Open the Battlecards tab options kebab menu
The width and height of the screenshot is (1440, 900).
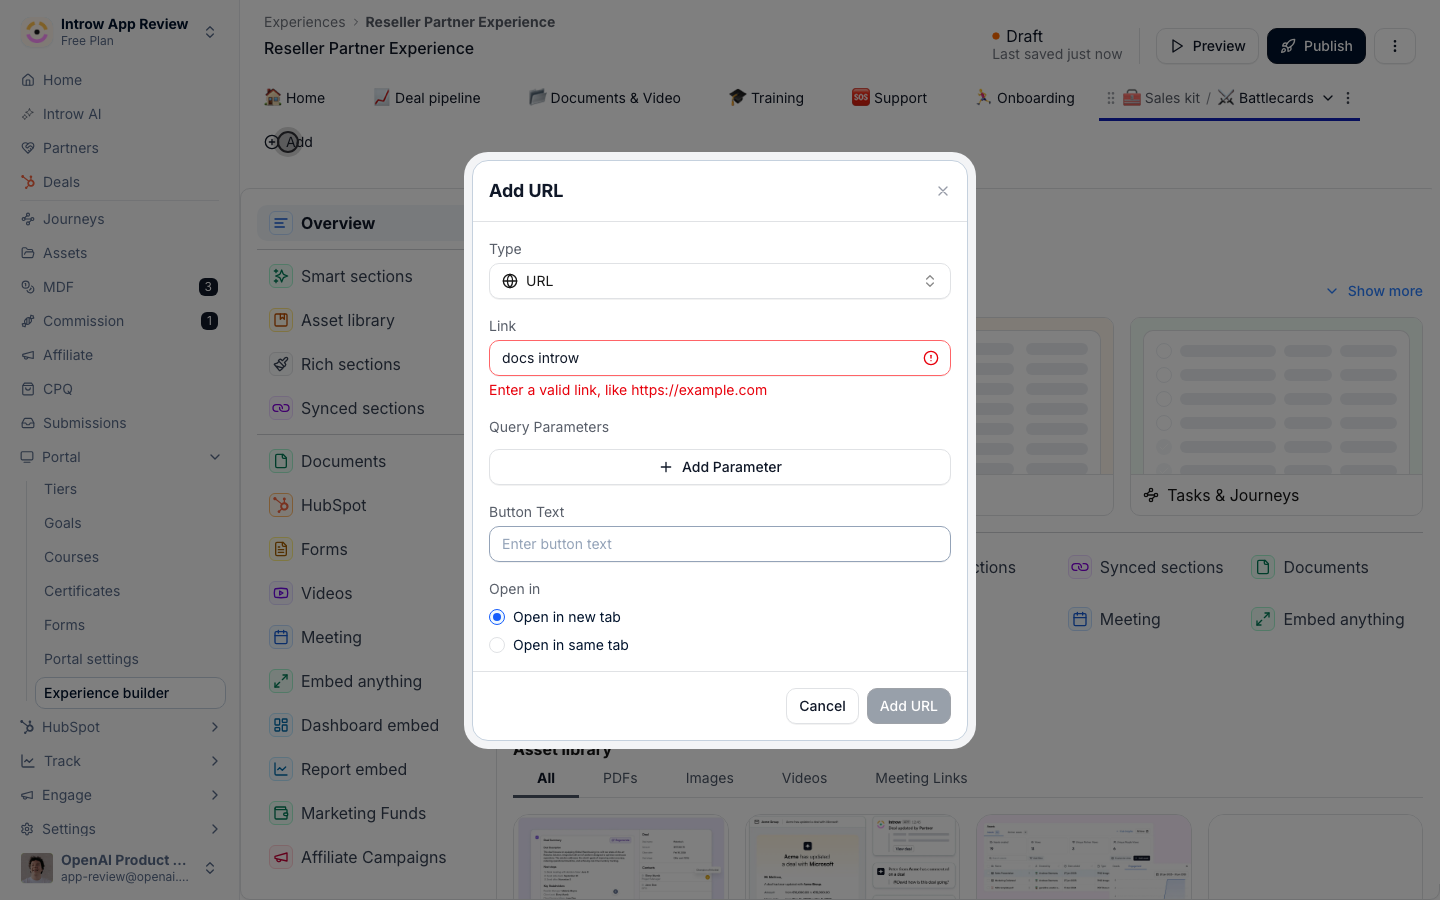tap(1348, 98)
